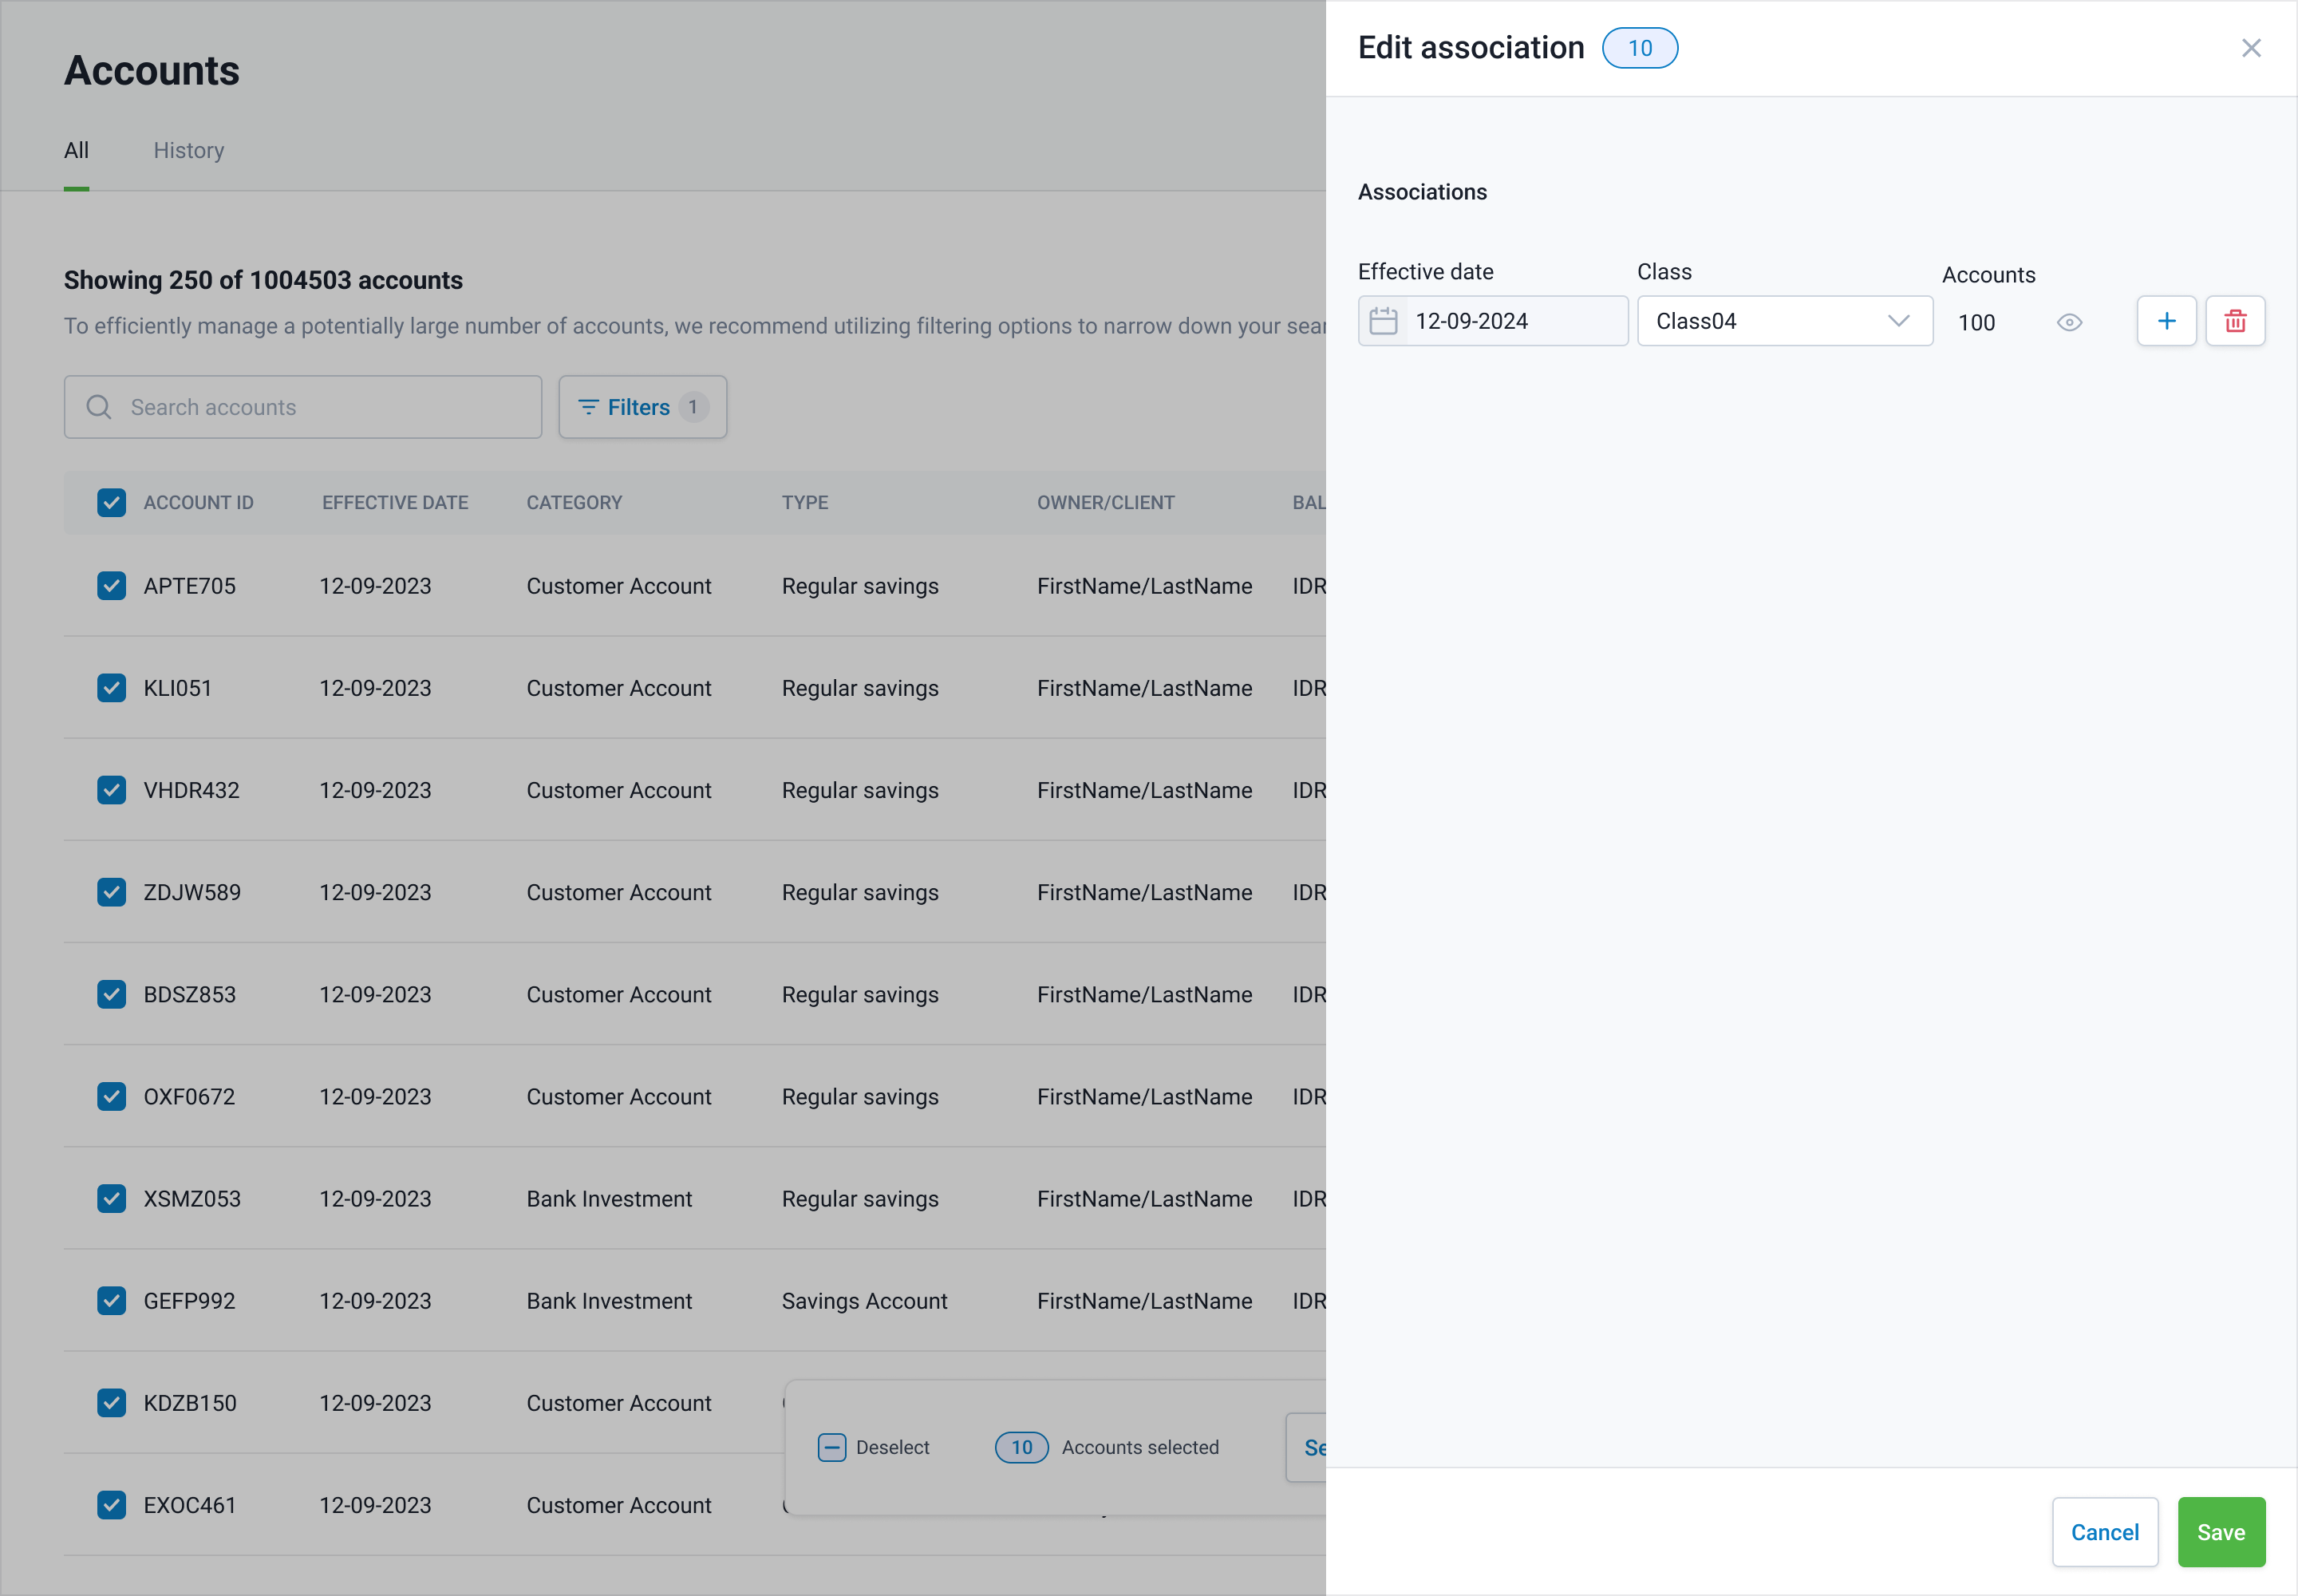Click the Cancel button

[2104, 1531]
